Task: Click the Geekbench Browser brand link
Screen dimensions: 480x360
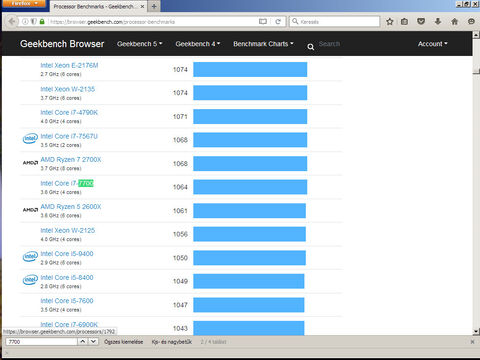Action: pyautogui.click(x=62, y=44)
